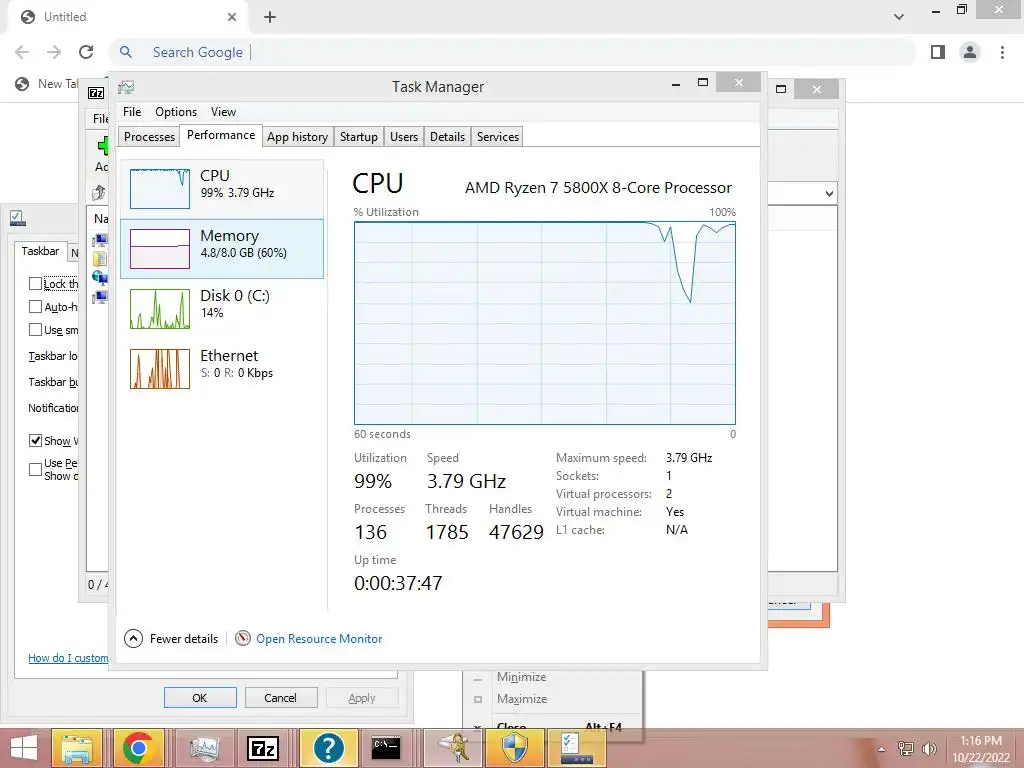Open Chrome from the taskbar
Image resolution: width=1024 pixels, height=768 pixels.
138,748
